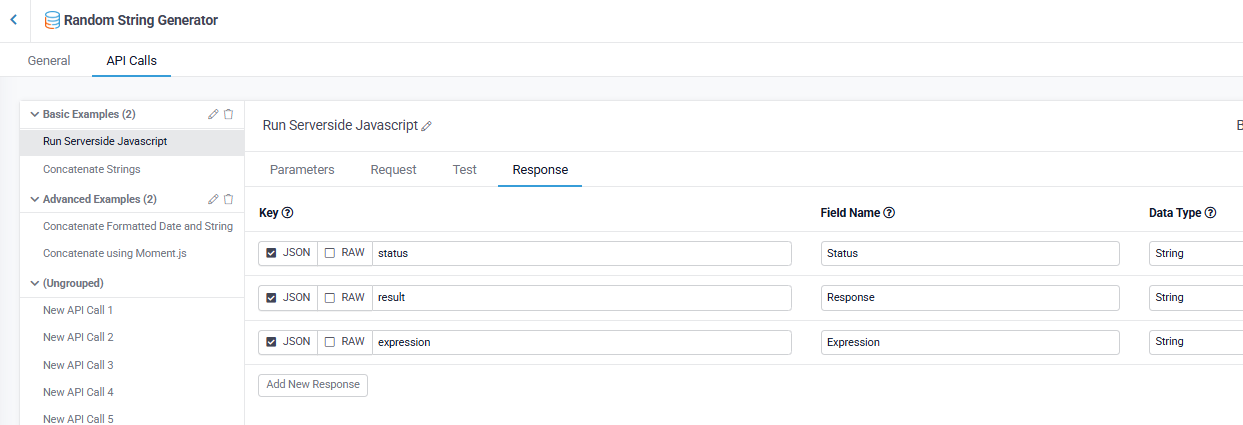Screen dimensions: 1243x425
Task: Rename Run Serverside Javascript via pencil icon
Action: [427, 127]
